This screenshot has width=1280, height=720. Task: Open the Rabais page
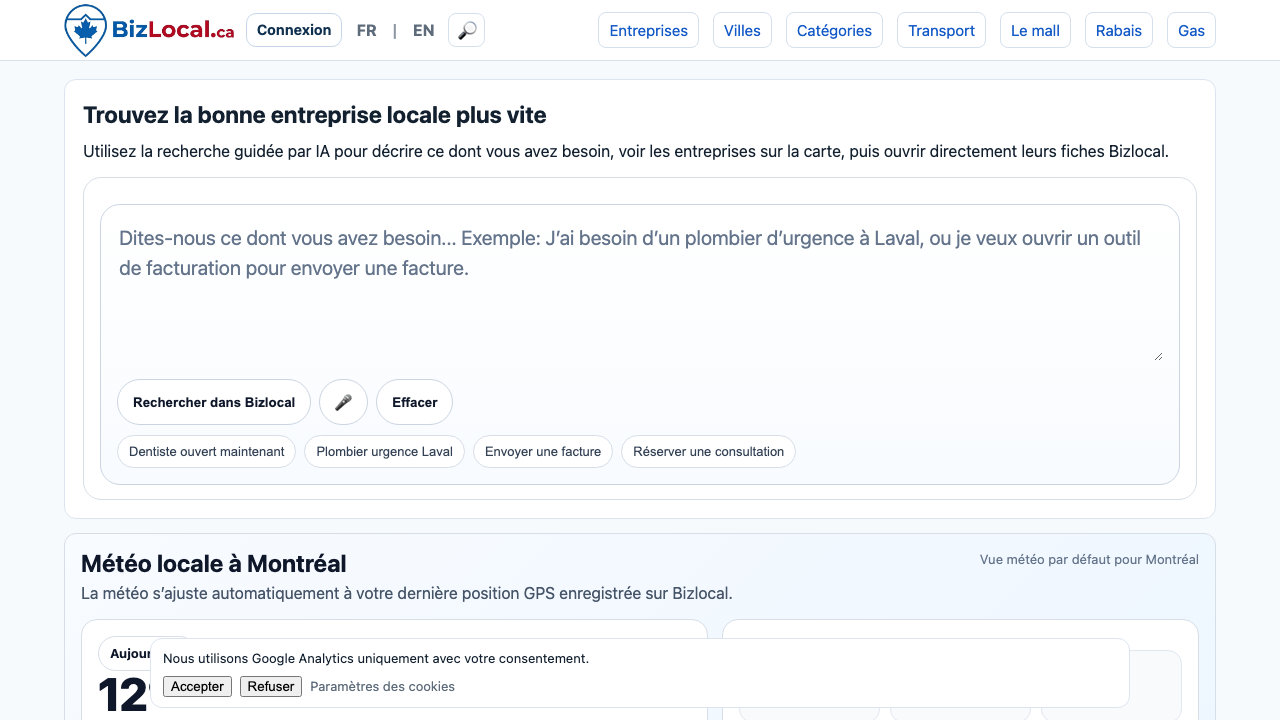coord(1118,30)
